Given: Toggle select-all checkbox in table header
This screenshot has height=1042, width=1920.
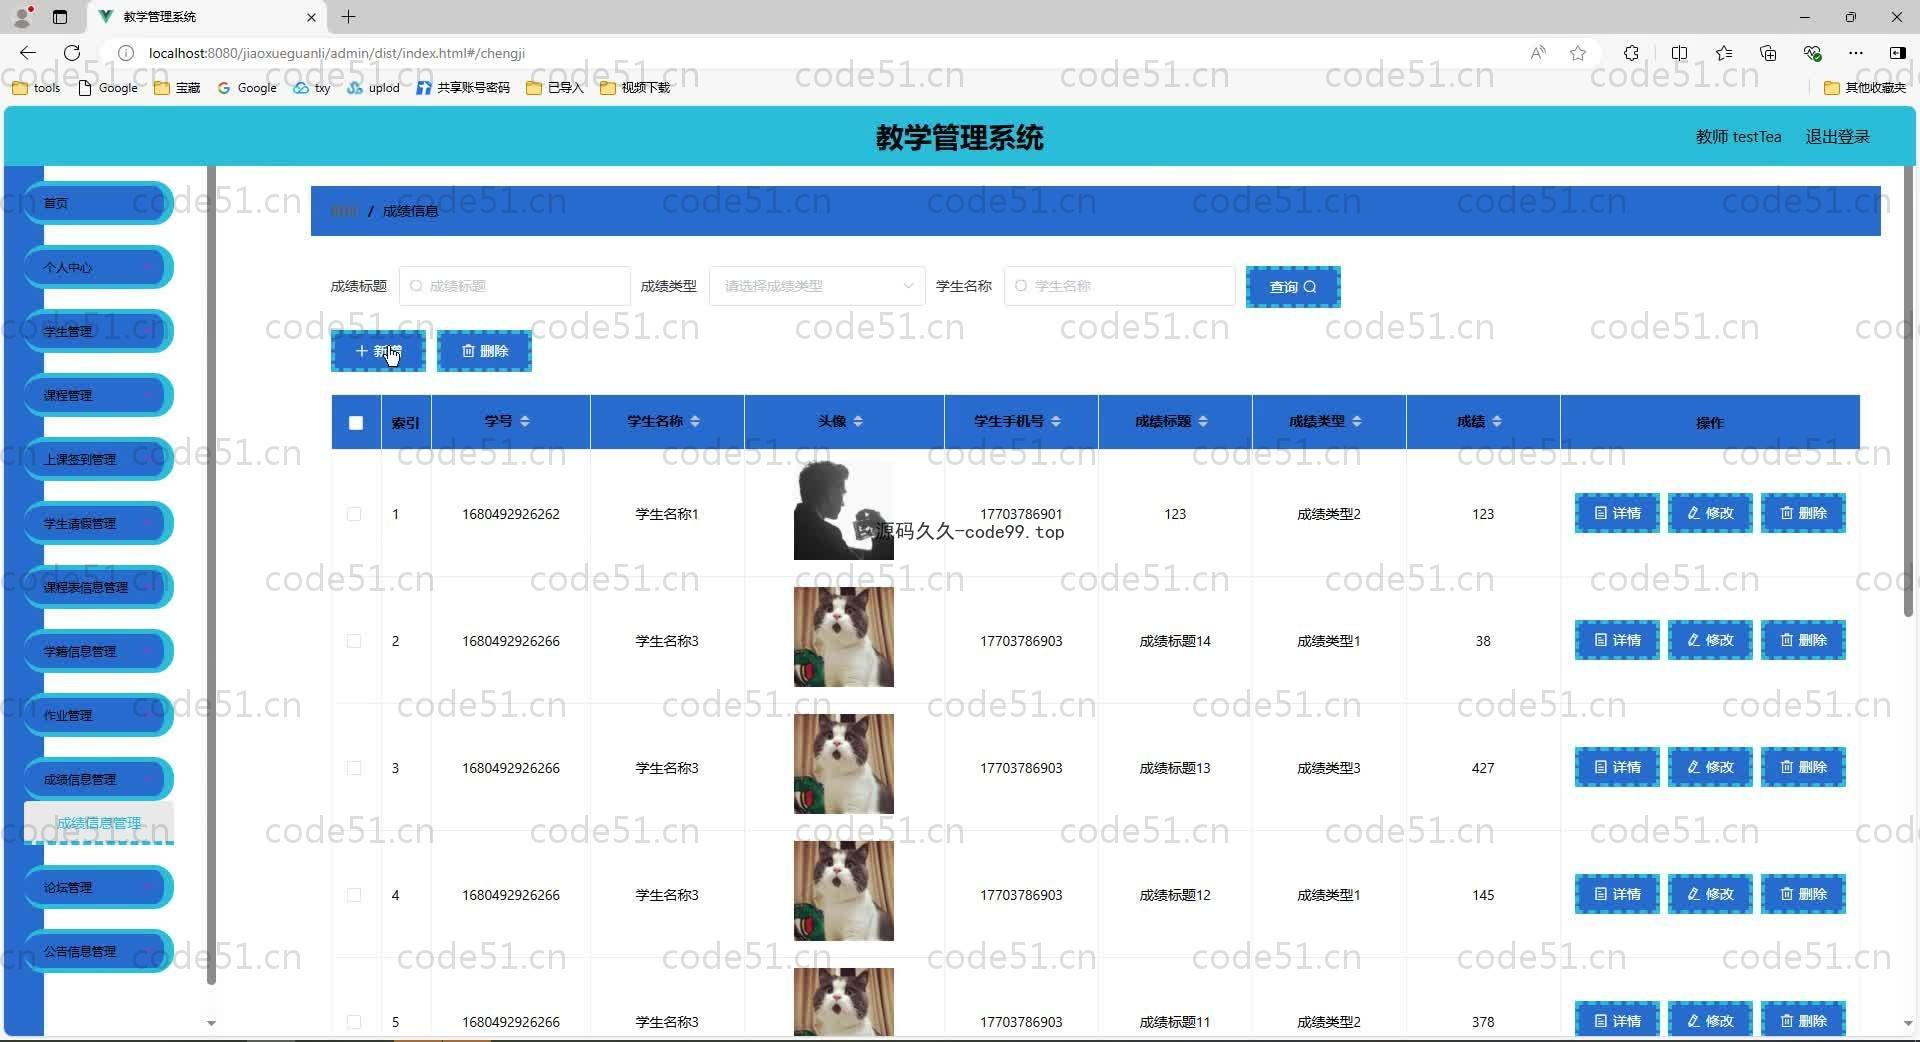Looking at the screenshot, I should pyautogui.click(x=355, y=423).
